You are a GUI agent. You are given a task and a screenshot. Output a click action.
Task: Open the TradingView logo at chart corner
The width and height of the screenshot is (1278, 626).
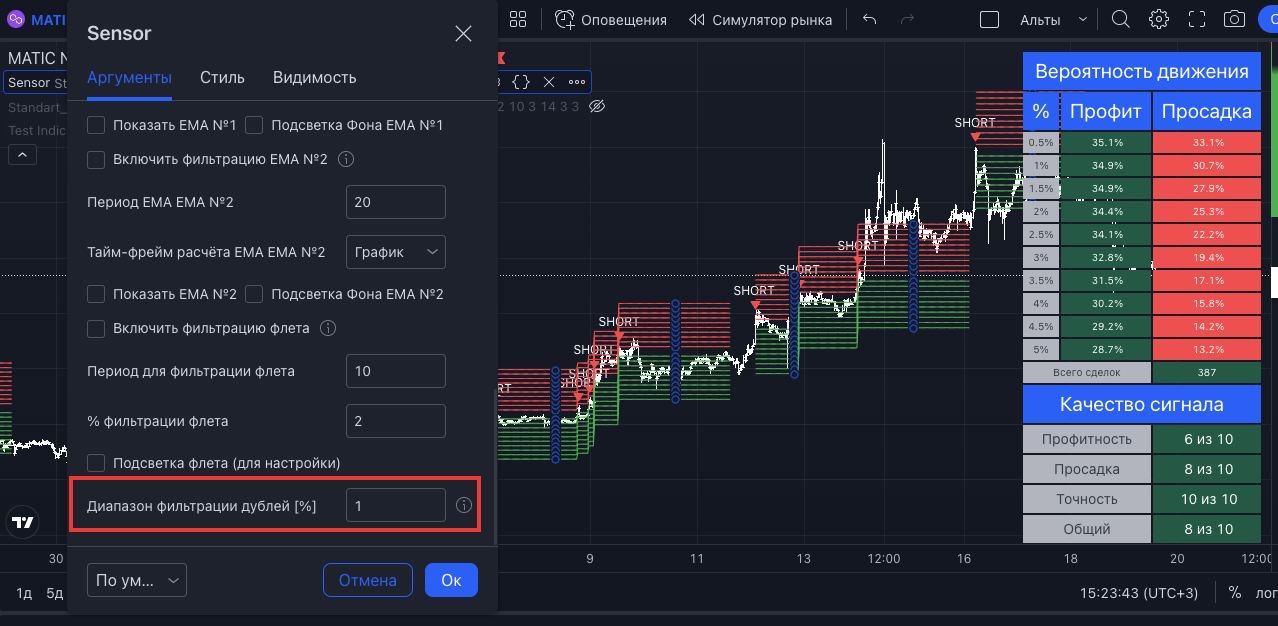(x=24, y=522)
